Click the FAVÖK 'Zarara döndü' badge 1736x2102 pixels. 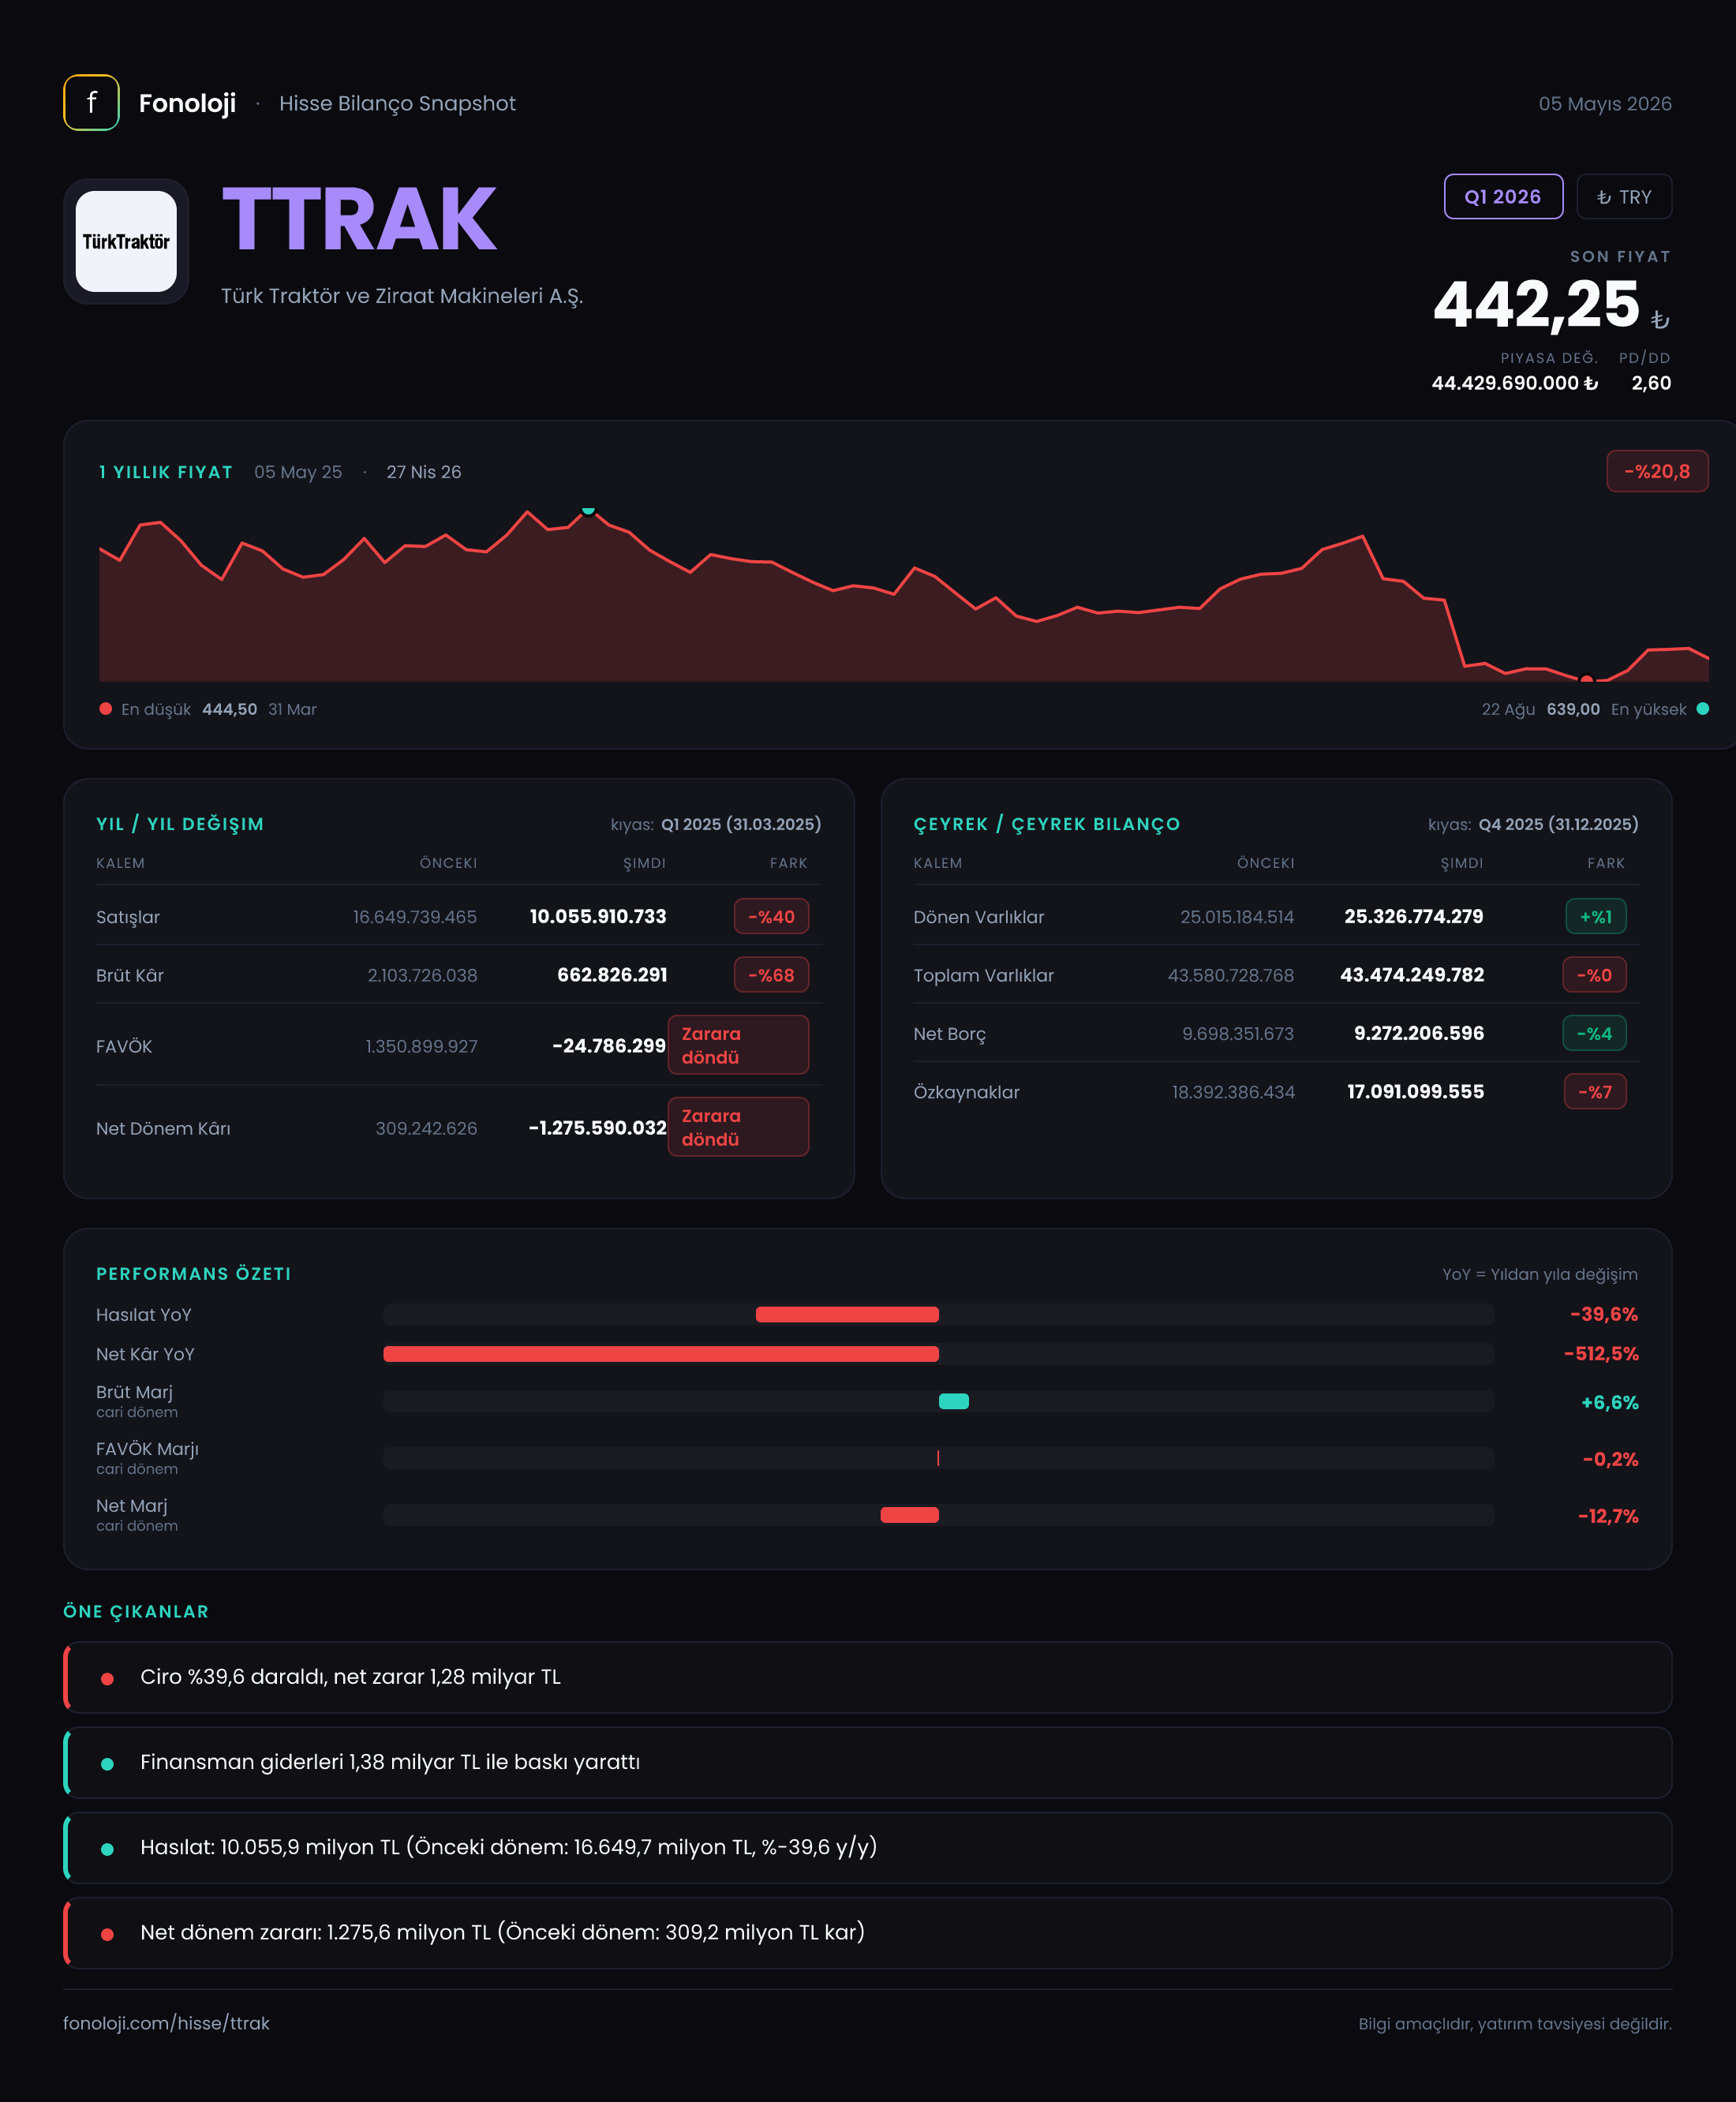(x=738, y=1045)
